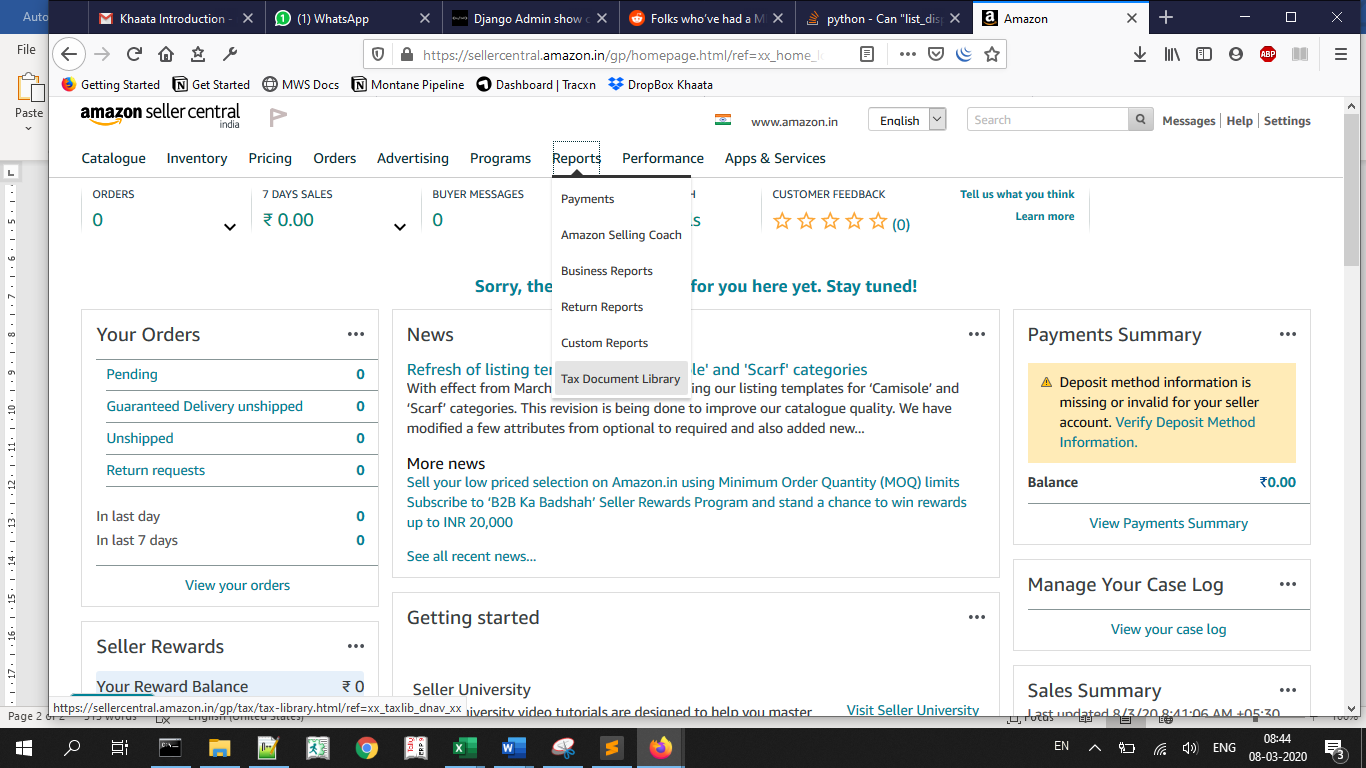
Task: Open the English language dropdown
Action: [907, 120]
